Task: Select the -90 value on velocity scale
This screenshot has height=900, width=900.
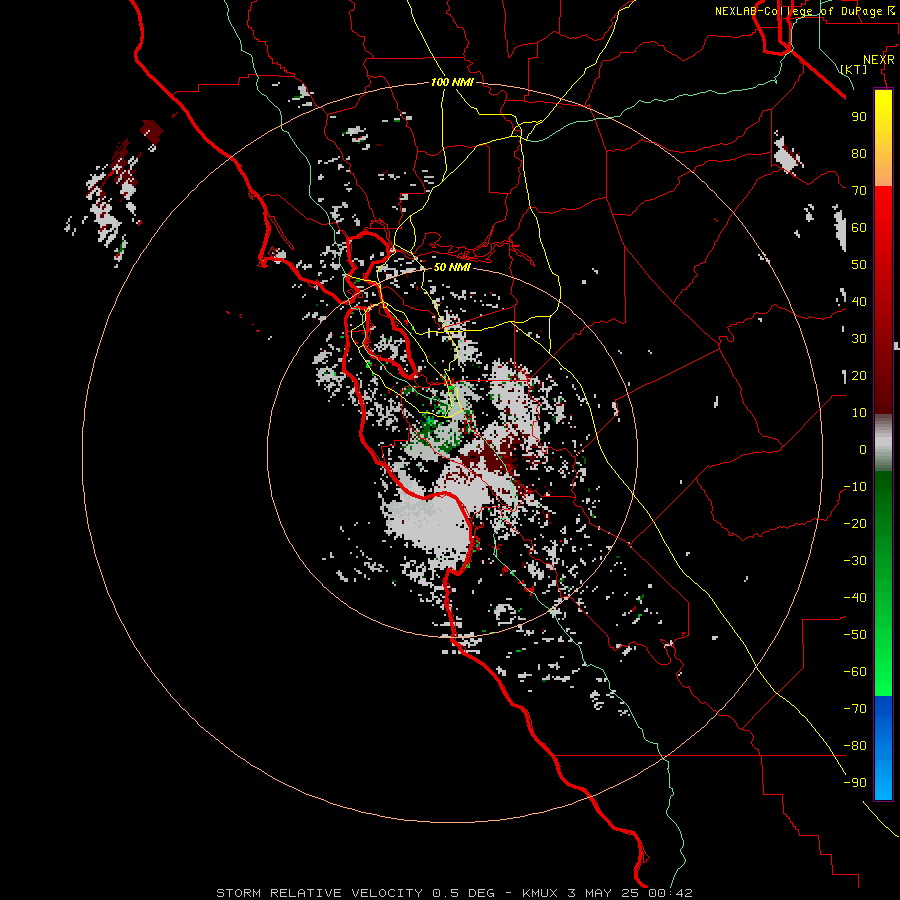Action: pyautogui.click(x=855, y=783)
